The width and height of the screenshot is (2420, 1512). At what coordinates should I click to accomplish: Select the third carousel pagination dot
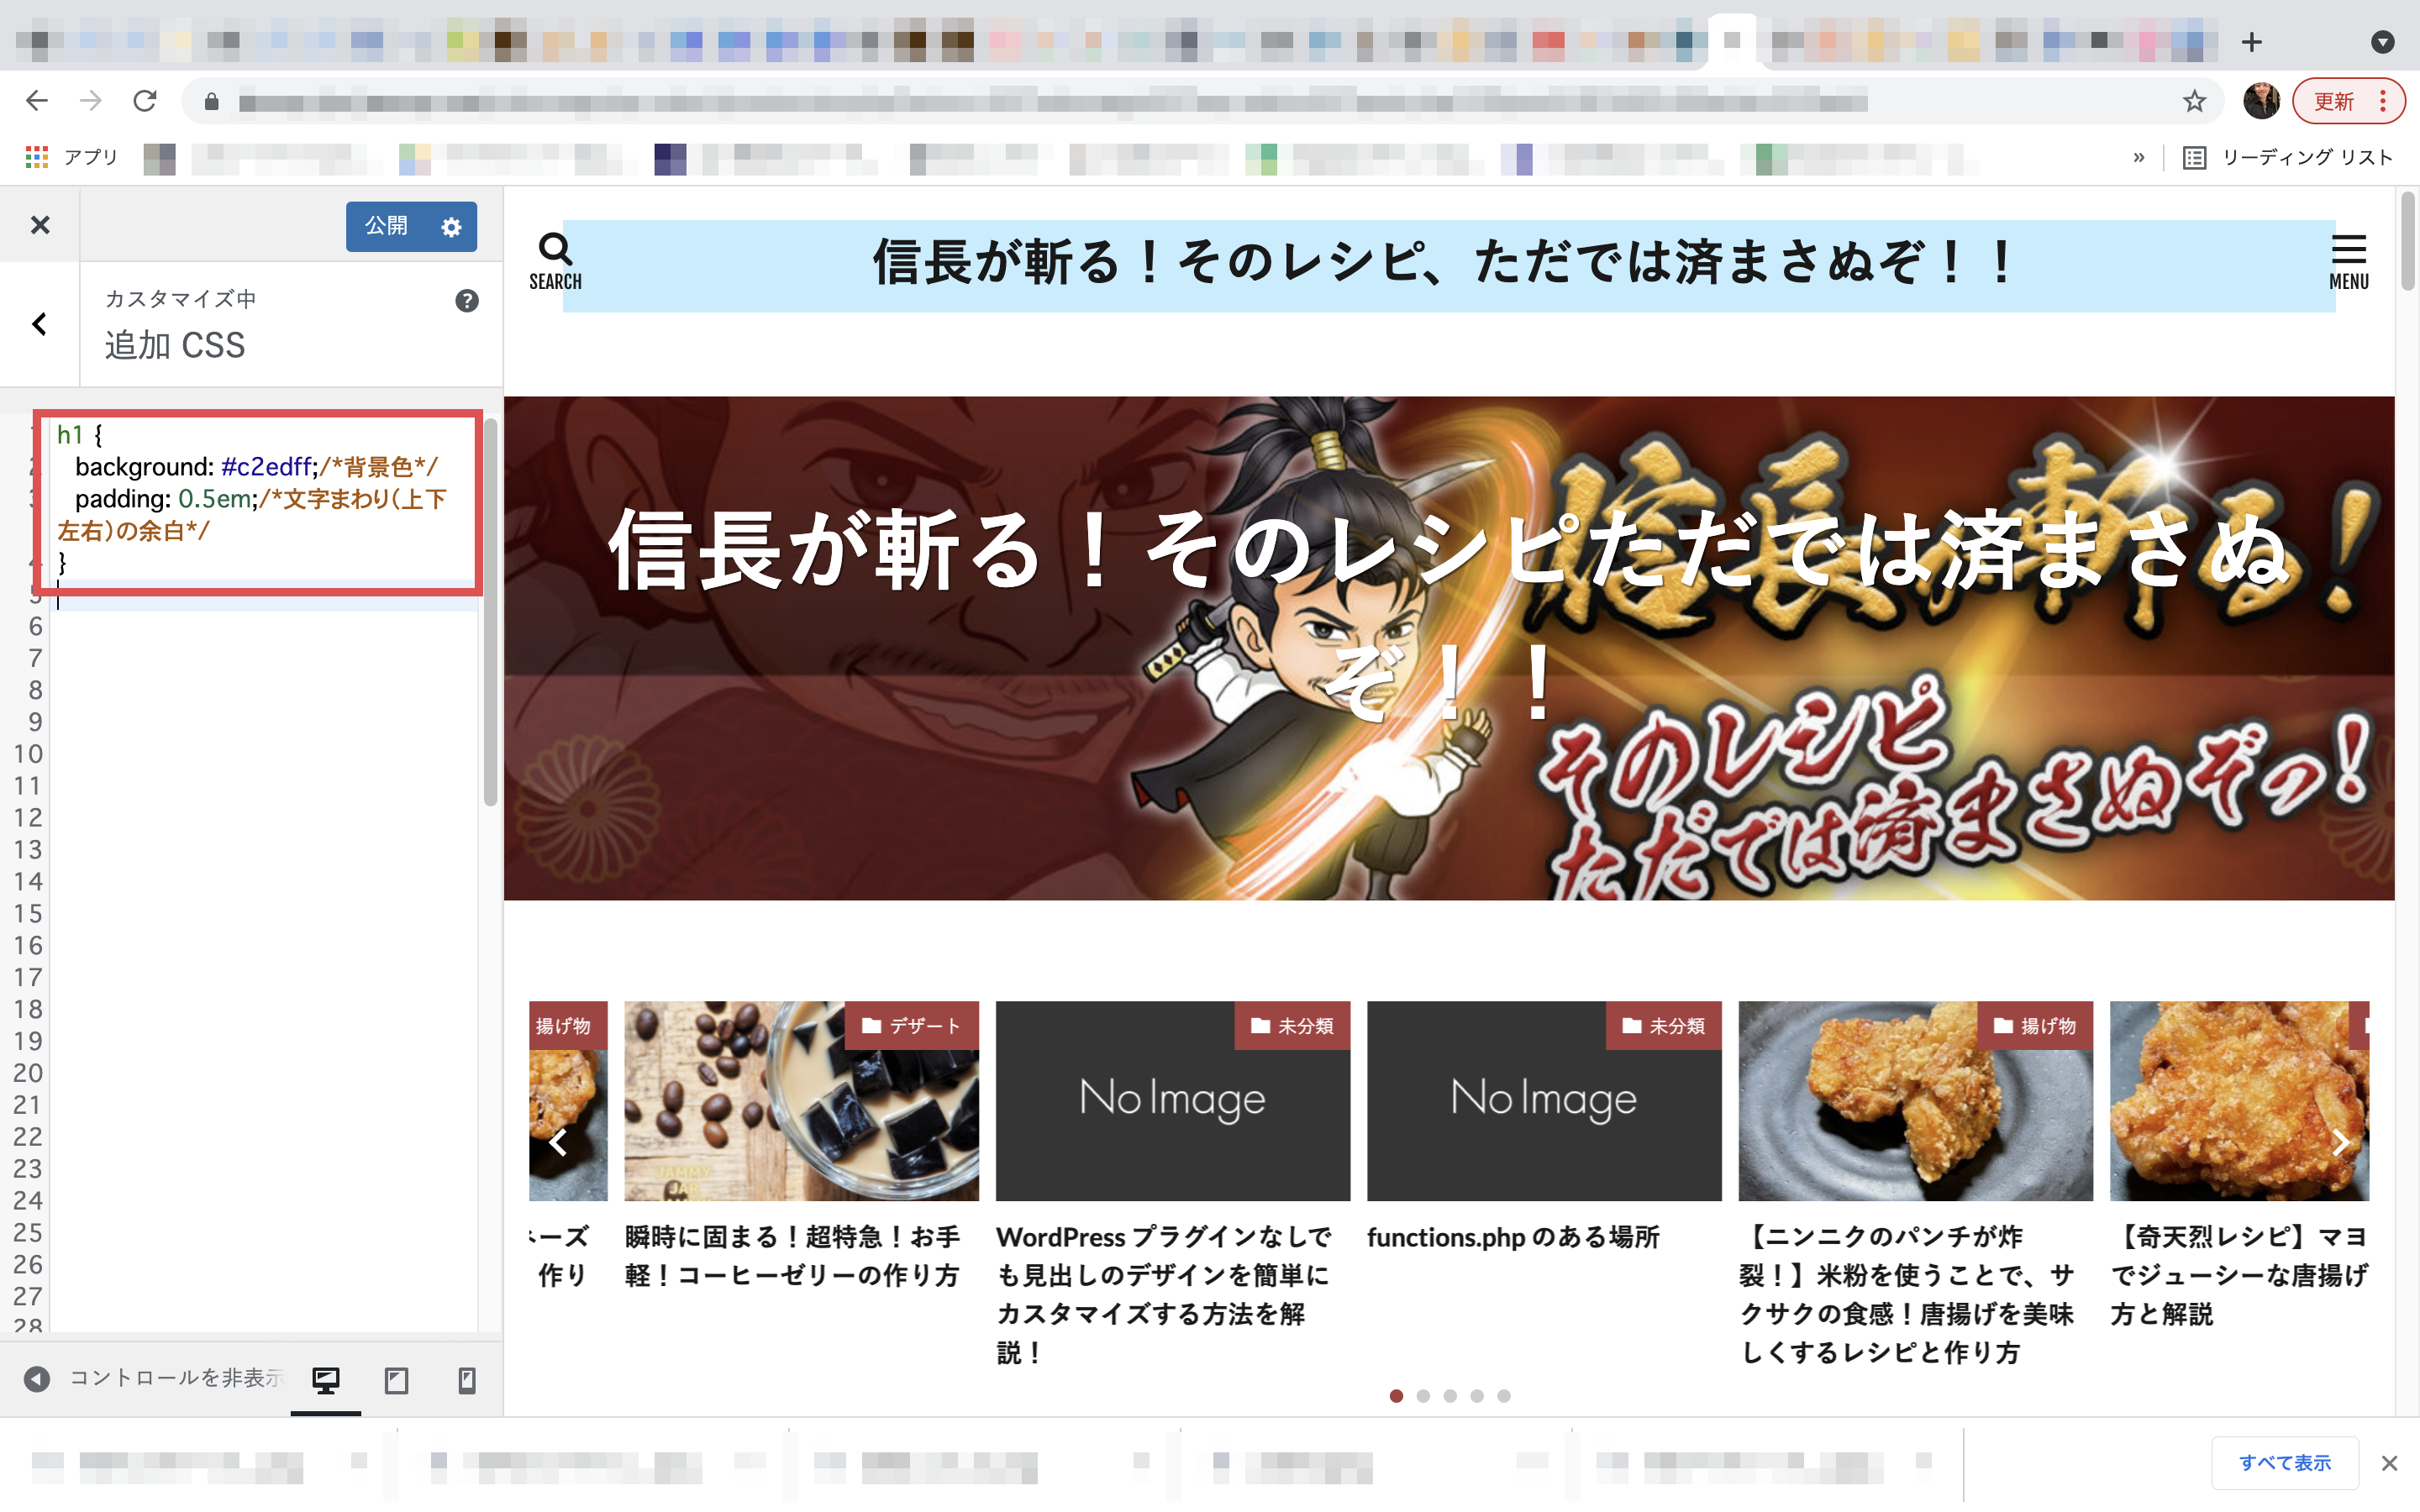(x=1450, y=1396)
